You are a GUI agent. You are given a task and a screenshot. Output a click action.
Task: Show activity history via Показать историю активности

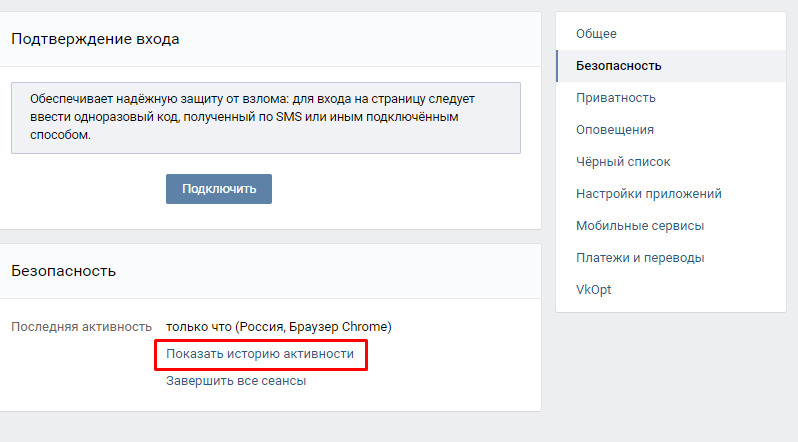[x=260, y=354]
